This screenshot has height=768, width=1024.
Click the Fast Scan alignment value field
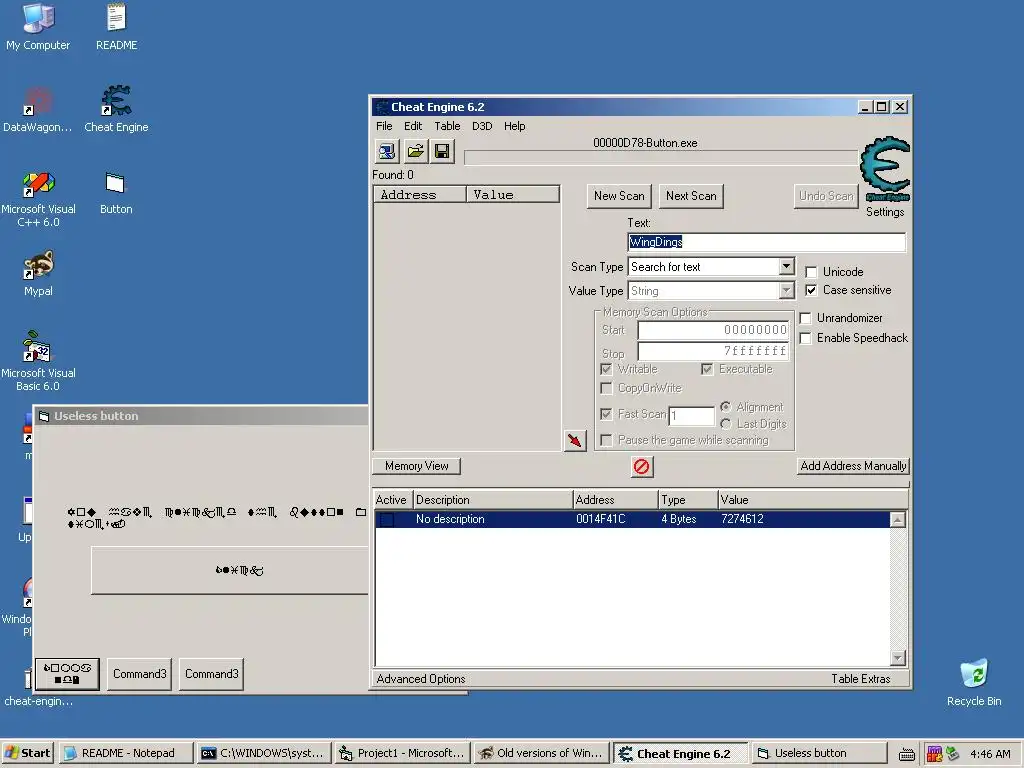coord(692,416)
